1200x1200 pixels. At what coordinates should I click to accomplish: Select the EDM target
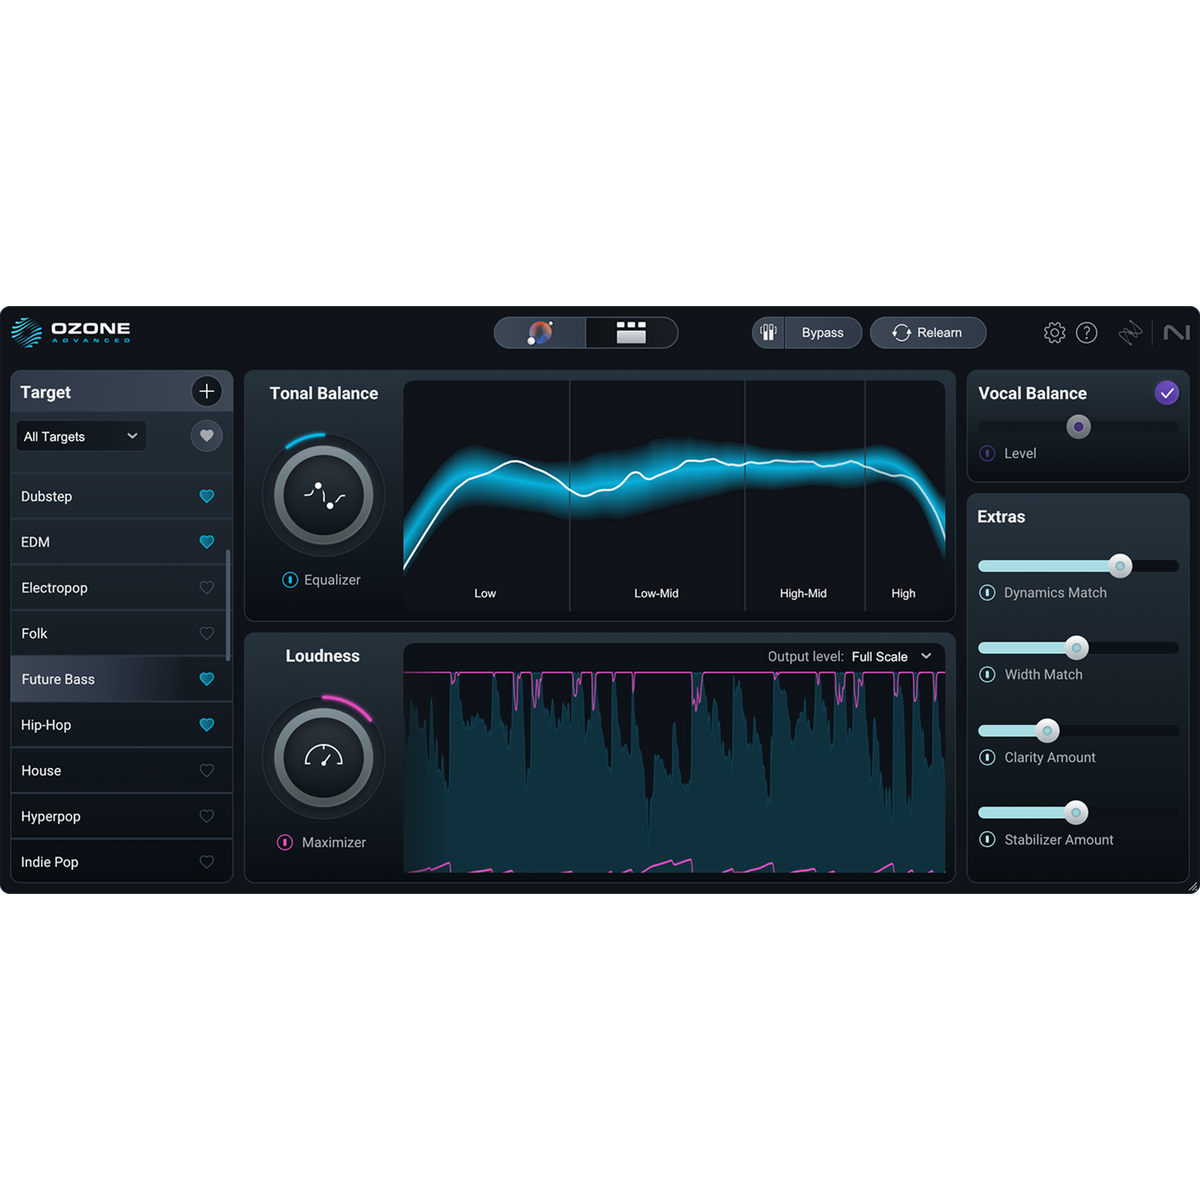121,542
